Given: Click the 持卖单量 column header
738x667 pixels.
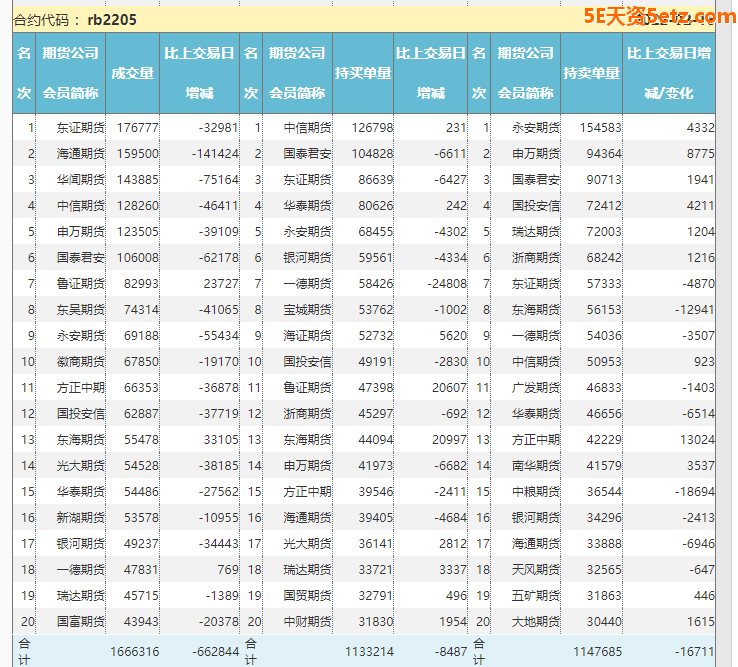Looking at the screenshot, I should (x=591, y=73).
